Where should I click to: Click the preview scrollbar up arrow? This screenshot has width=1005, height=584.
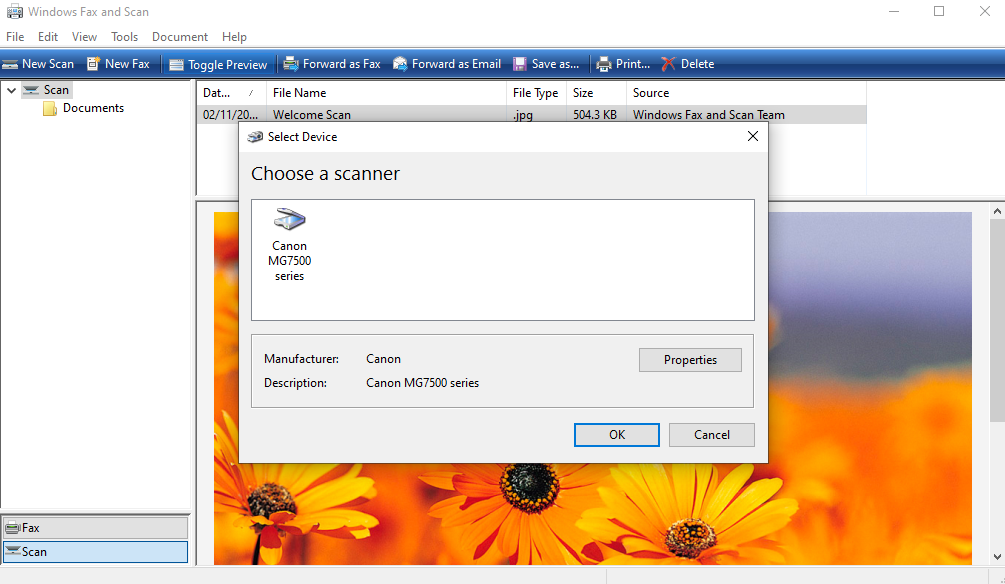click(997, 211)
